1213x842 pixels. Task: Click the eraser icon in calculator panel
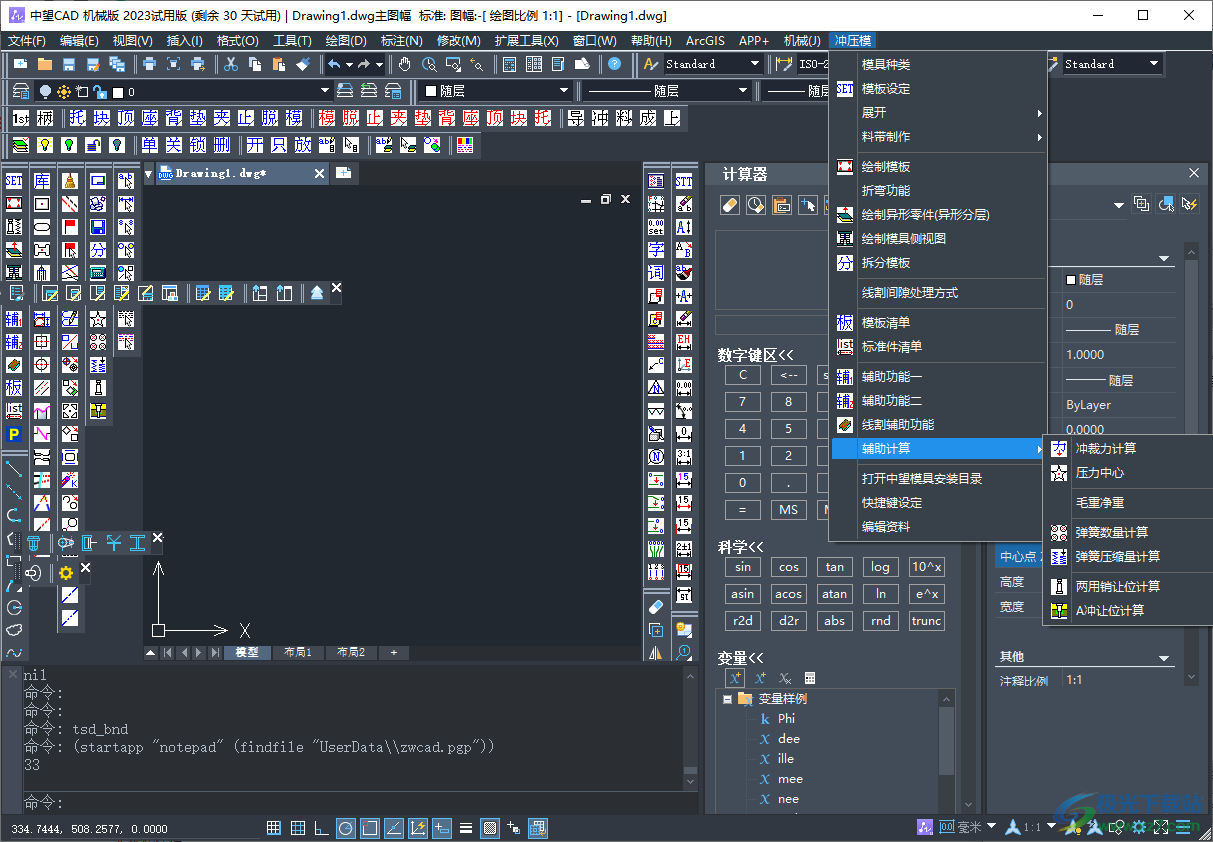729,205
